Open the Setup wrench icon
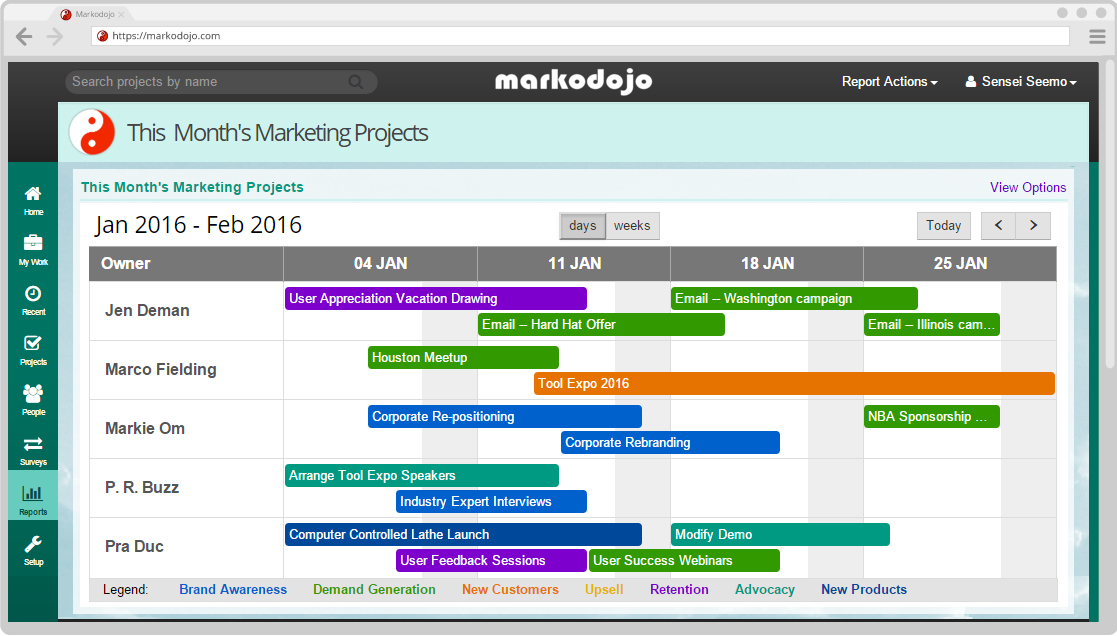The height and width of the screenshot is (636, 1117). [33, 545]
